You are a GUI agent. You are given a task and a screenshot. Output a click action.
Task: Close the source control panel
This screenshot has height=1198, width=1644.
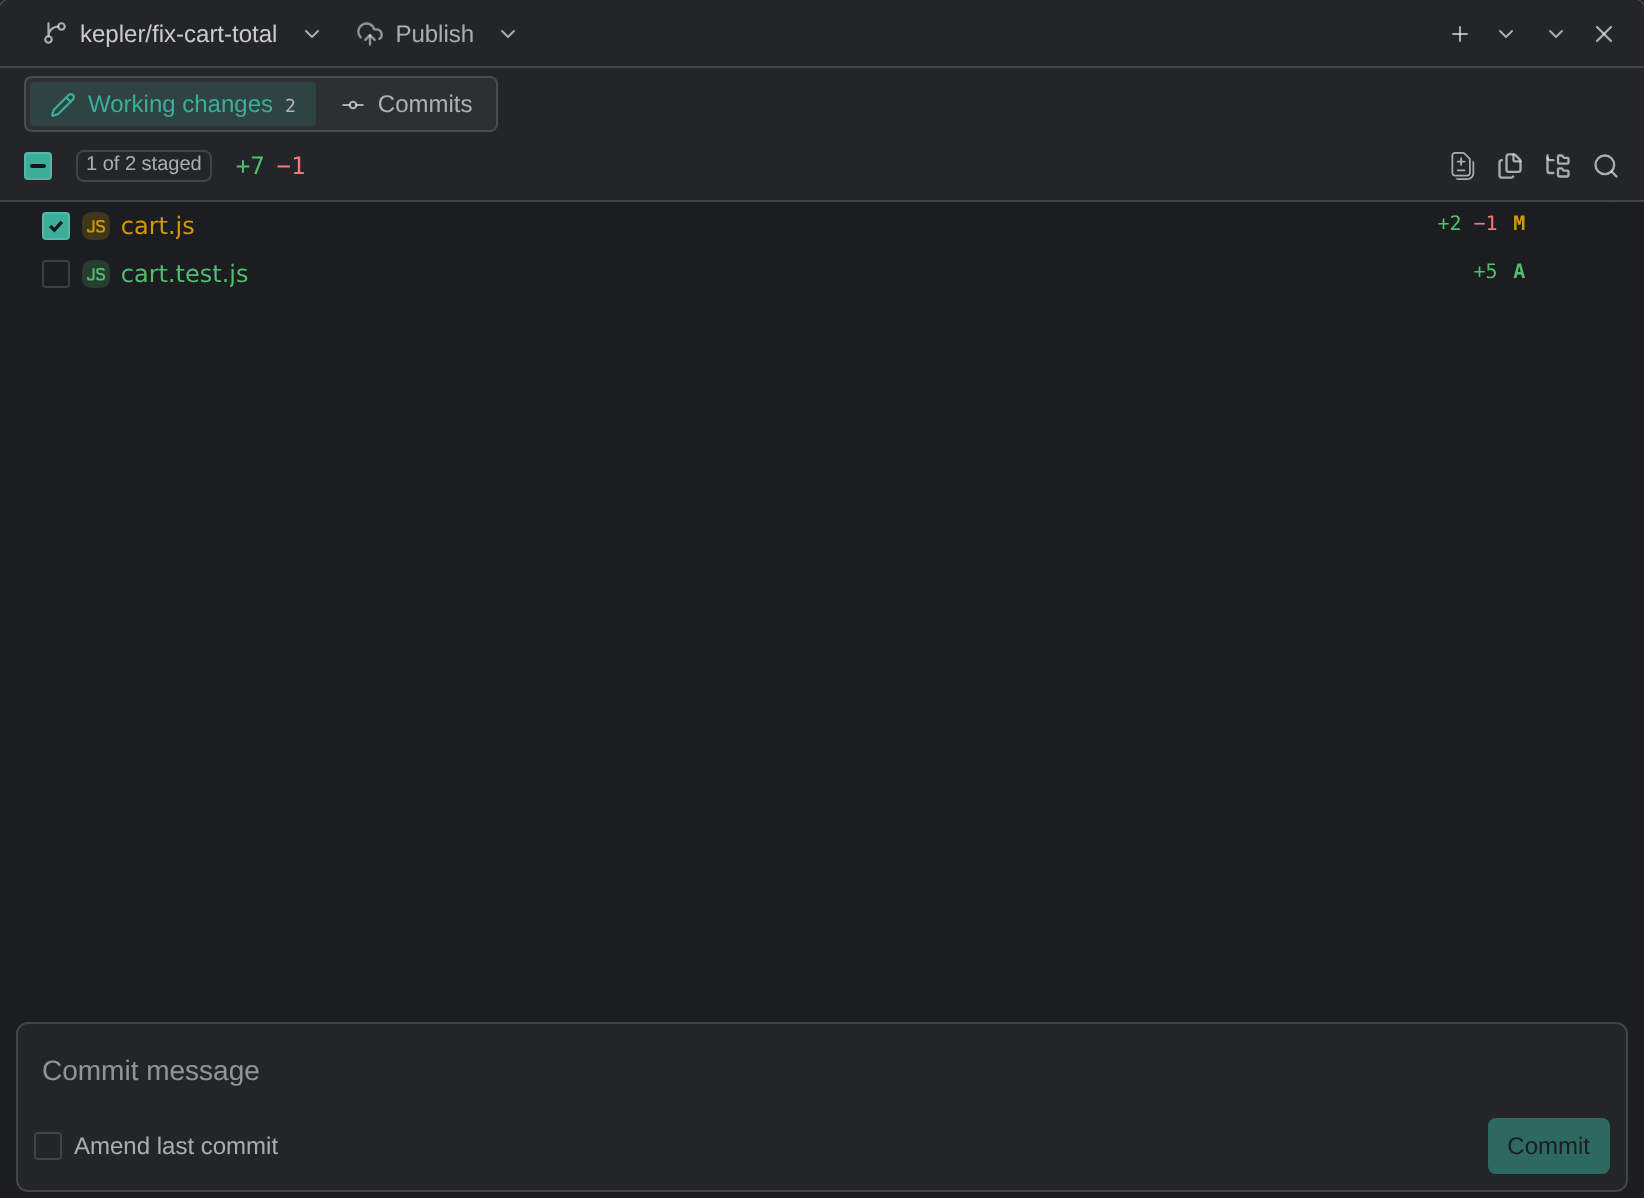coord(1604,34)
